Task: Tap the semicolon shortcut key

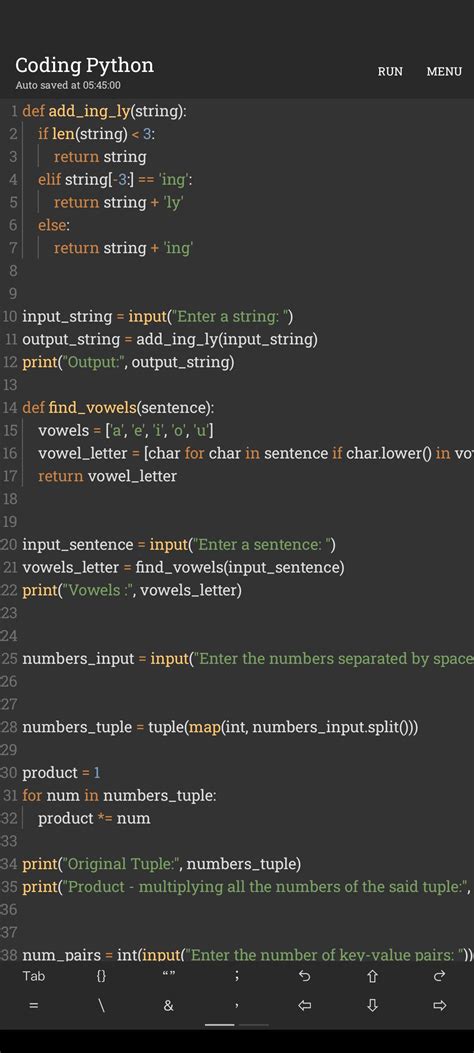Action: pyautogui.click(x=237, y=976)
